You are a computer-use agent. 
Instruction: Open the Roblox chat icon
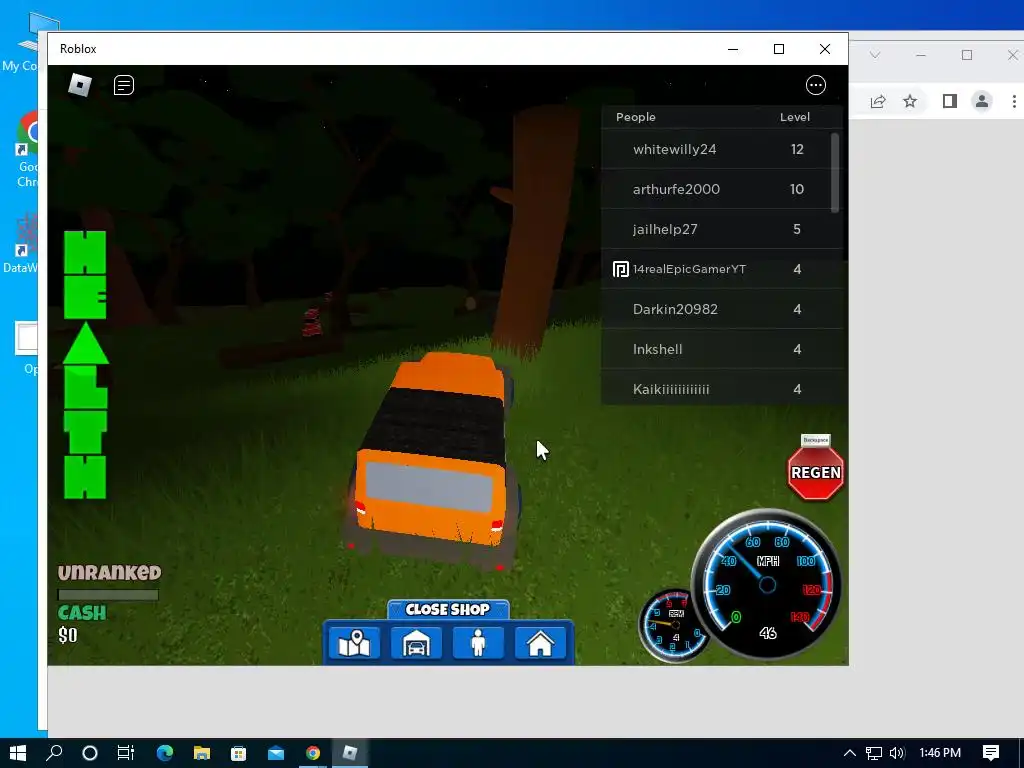pyautogui.click(x=123, y=85)
